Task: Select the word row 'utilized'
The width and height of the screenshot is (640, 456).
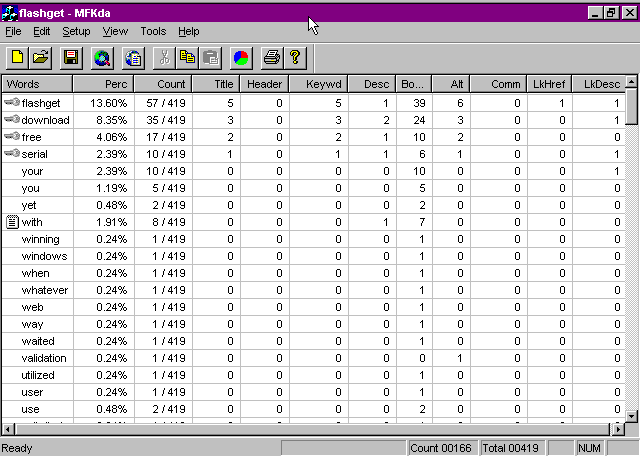Action: click(x=313, y=375)
